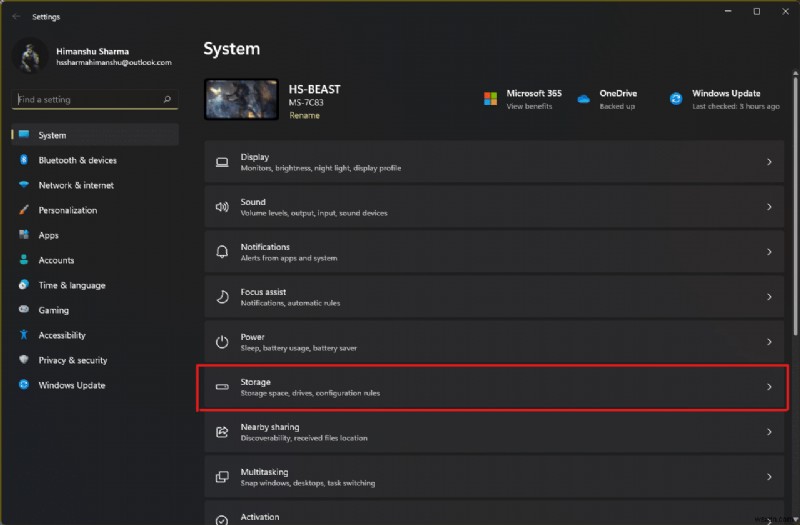Screen dimensions: 800x525
Task: Go to Privacy & security section
Action: tap(72, 360)
